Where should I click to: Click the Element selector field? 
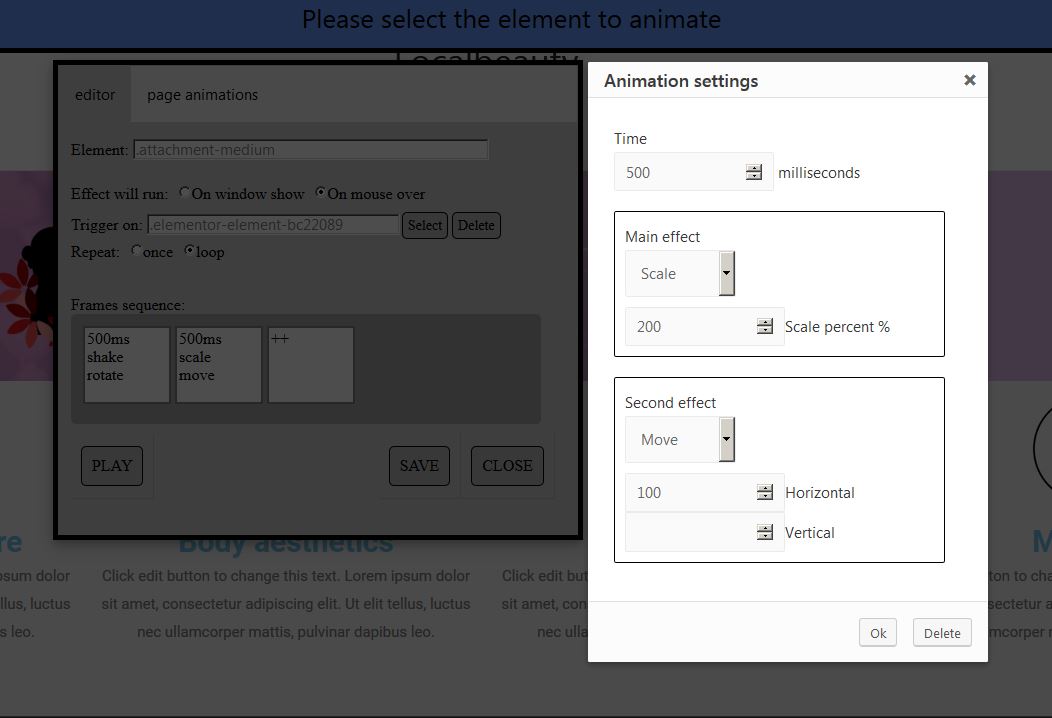click(311, 150)
